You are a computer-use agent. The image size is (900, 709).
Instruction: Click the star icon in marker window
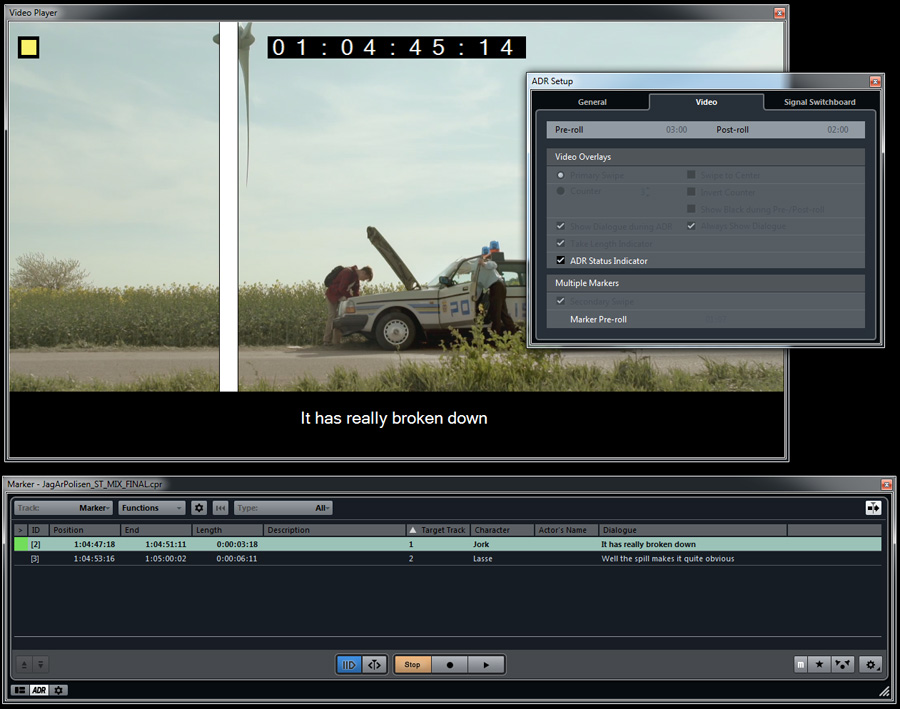[x=821, y=664]
